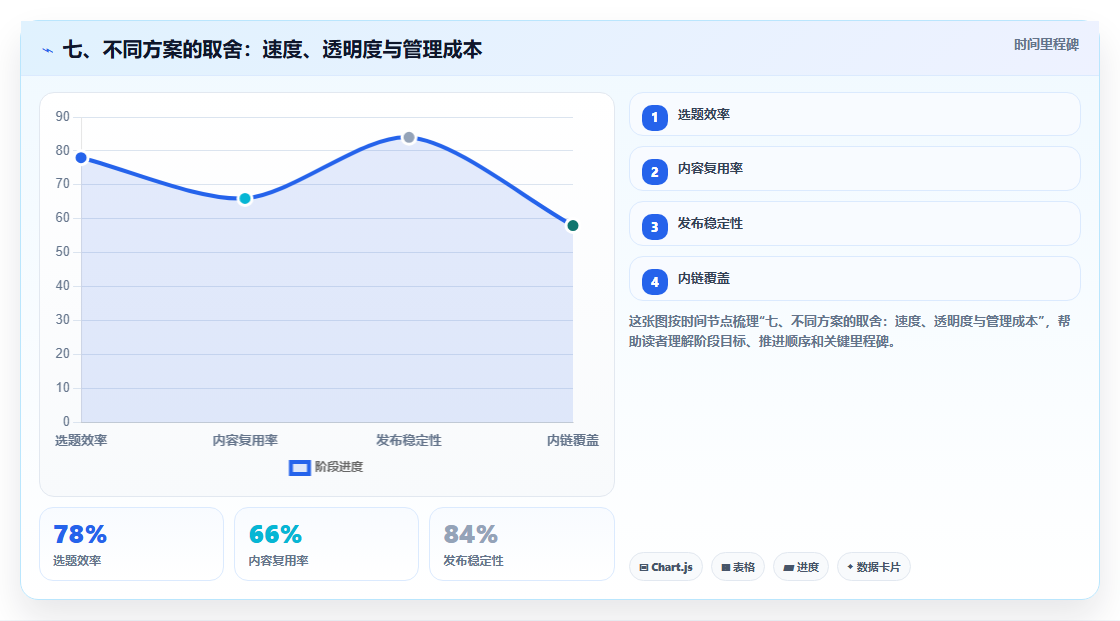Click the x-axis label 选题效率
Viewport: 1120px width, 621px height.
pyautogui.click(x=81, y=440)
